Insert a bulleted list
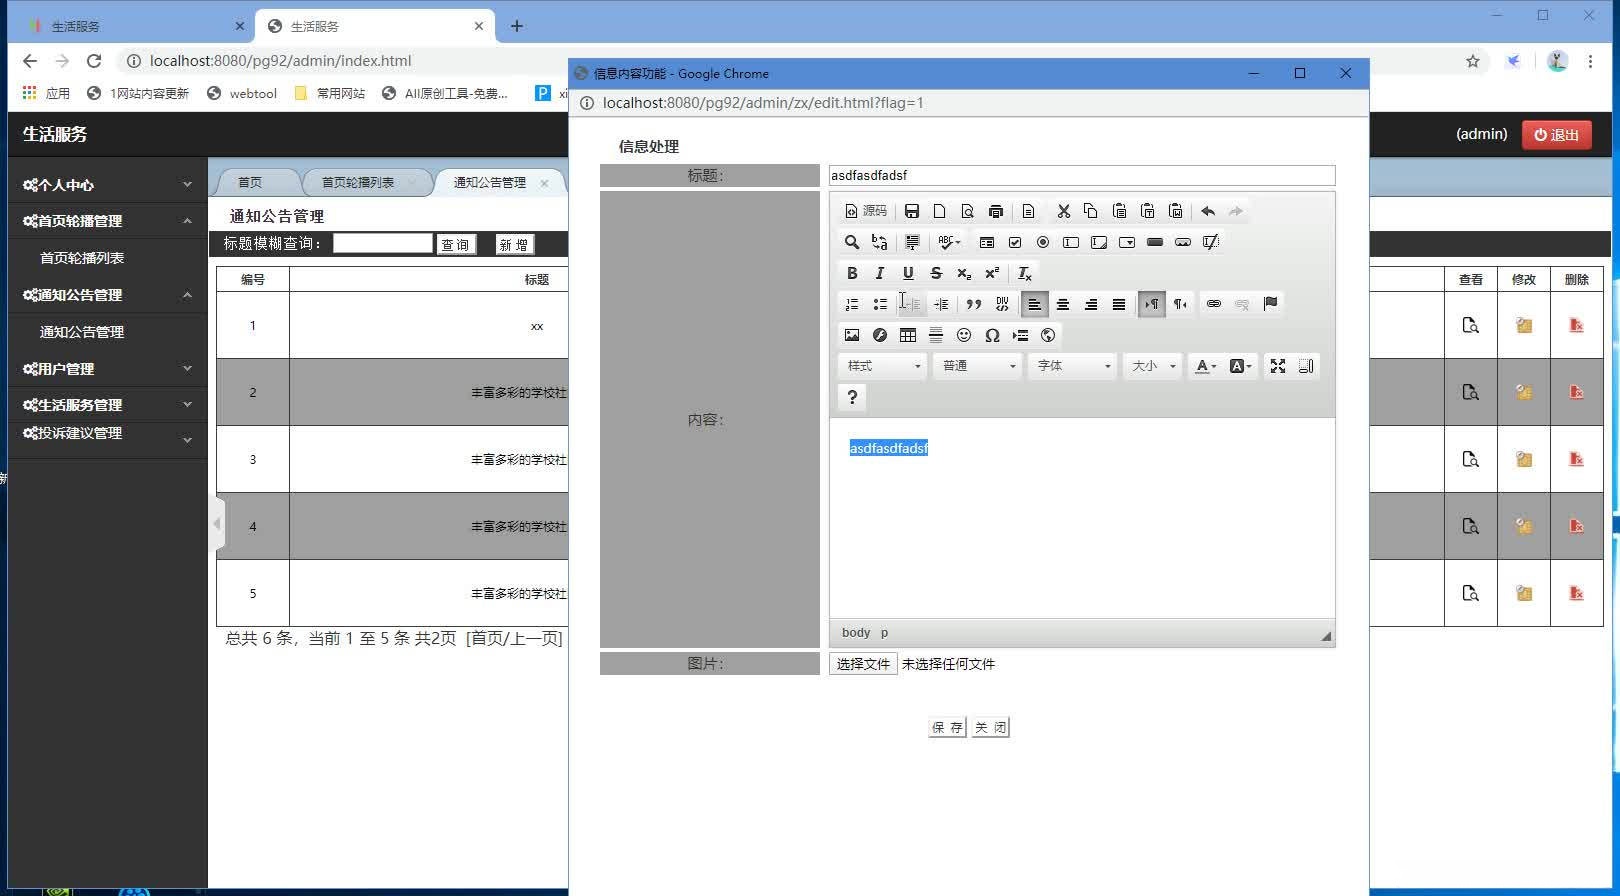The image size is (1620, 896). tap(880, 304)
